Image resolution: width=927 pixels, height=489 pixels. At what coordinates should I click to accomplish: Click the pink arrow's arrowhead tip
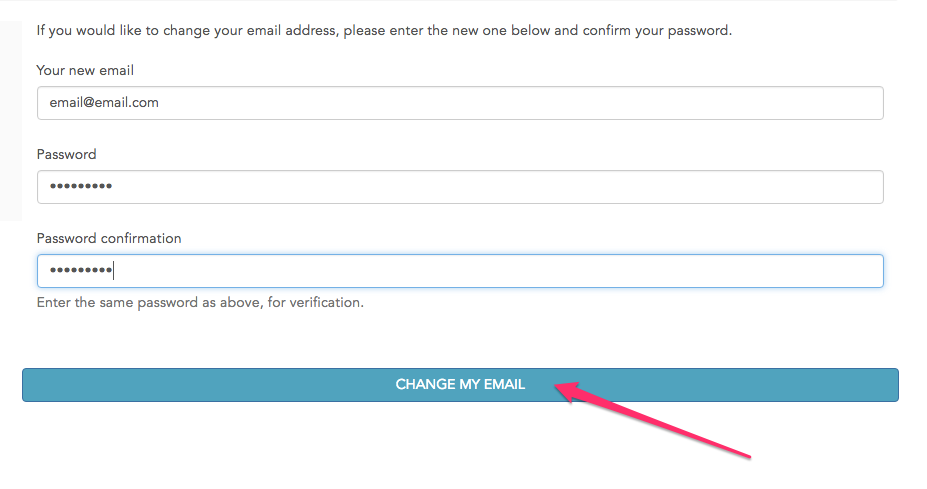[x=560, y=388]
